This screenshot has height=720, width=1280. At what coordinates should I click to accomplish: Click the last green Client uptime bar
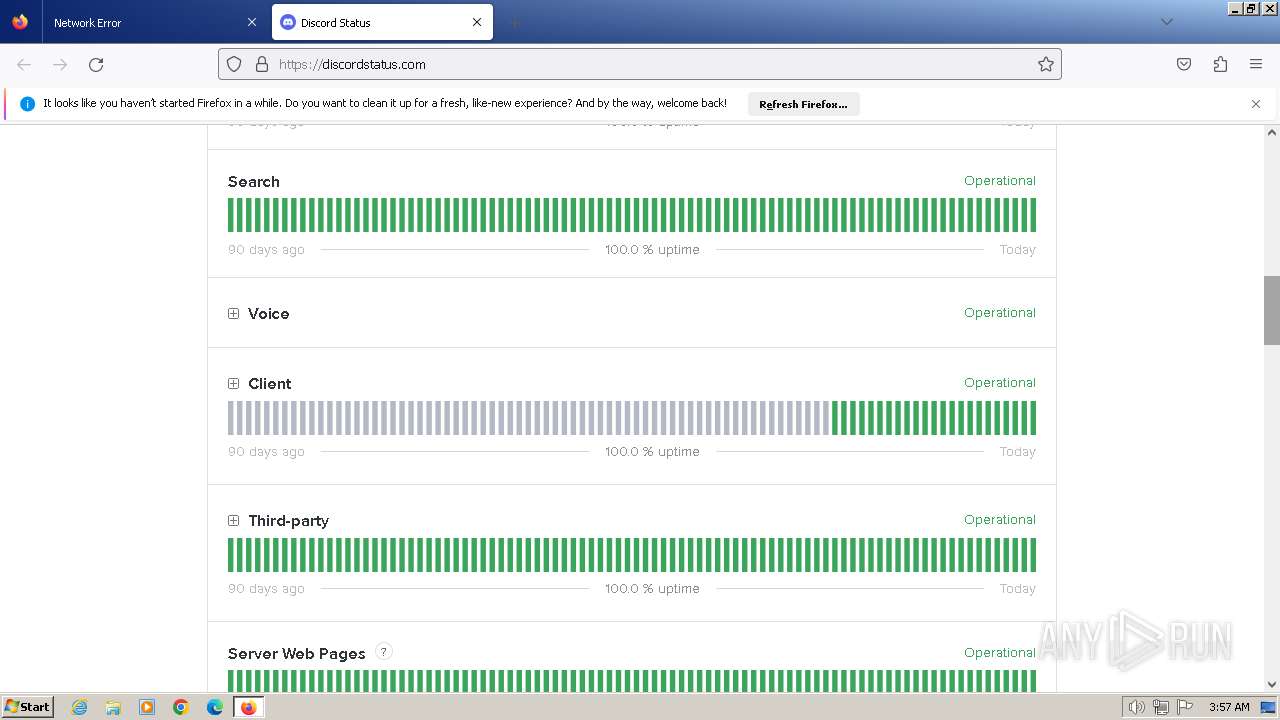(x=1033, y=418)
